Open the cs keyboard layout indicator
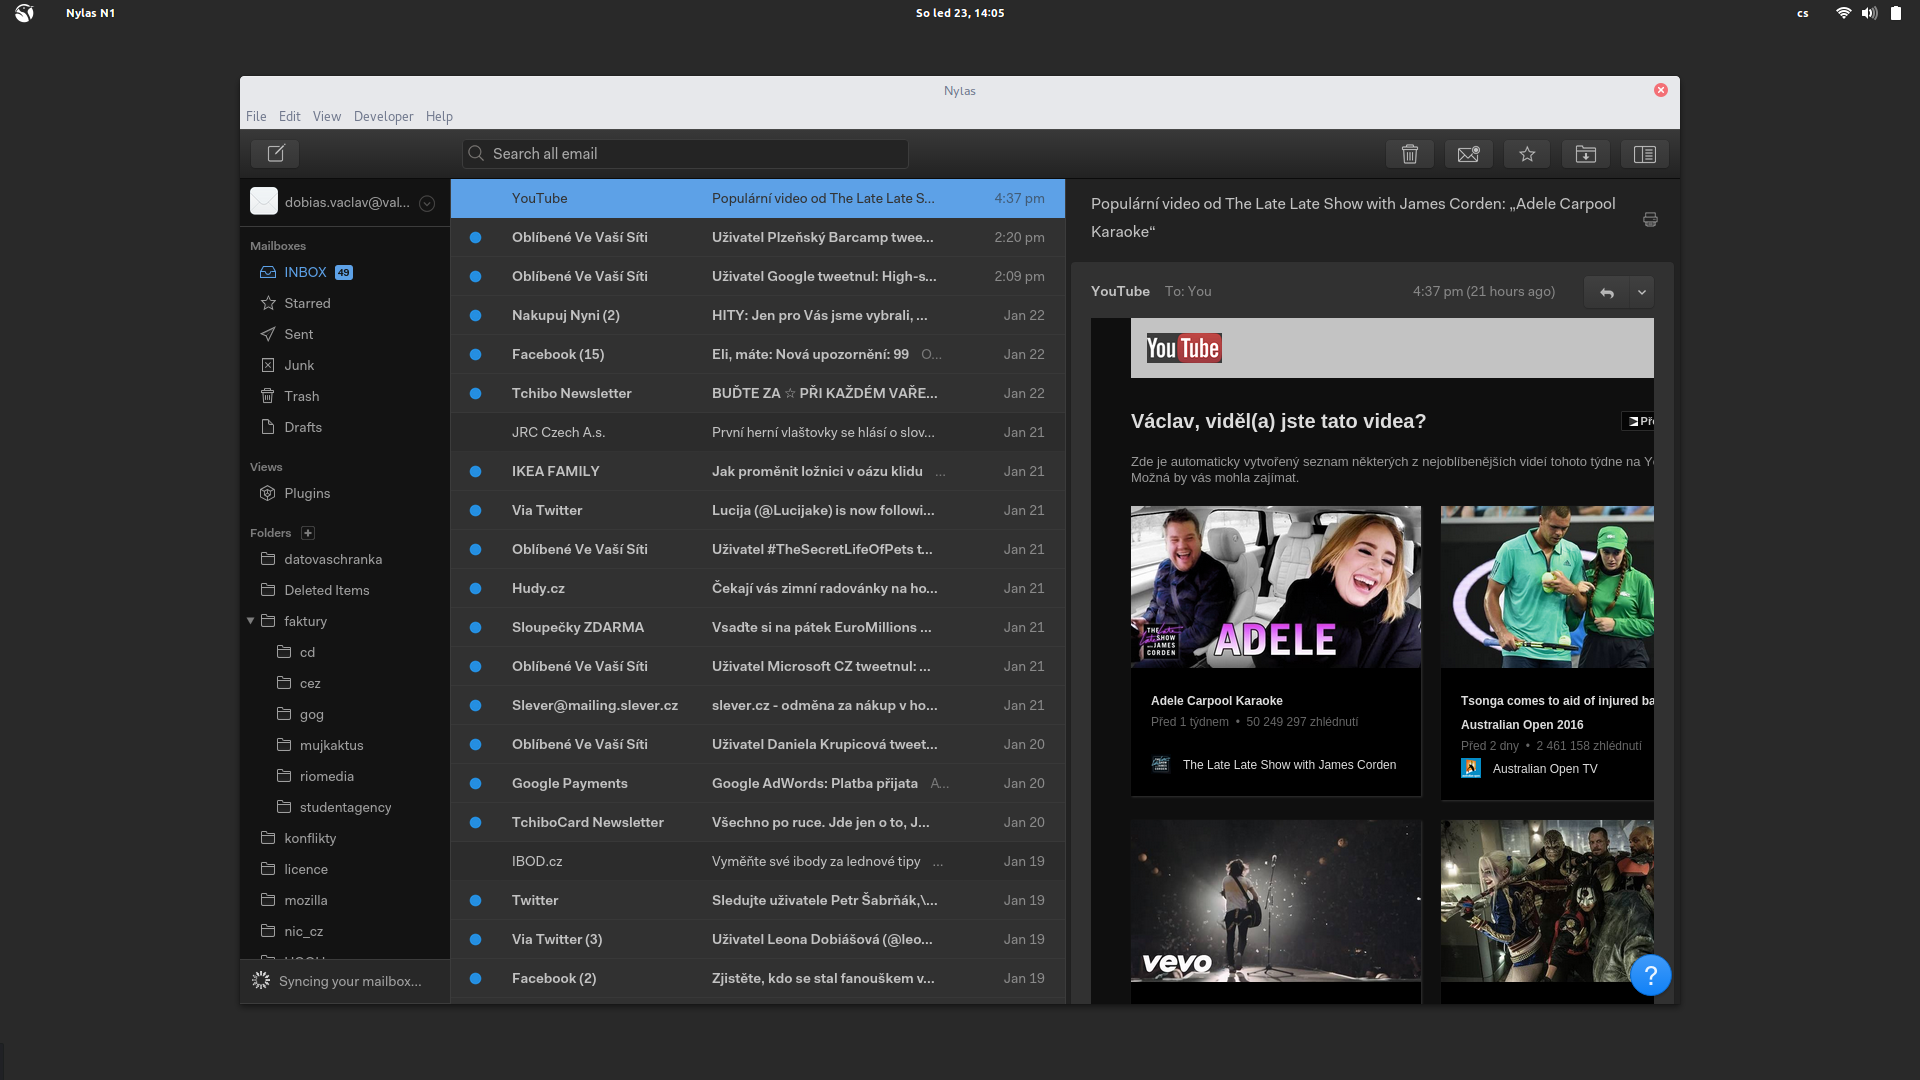Screen dimensions: 1920x1080 [1802, 13]
